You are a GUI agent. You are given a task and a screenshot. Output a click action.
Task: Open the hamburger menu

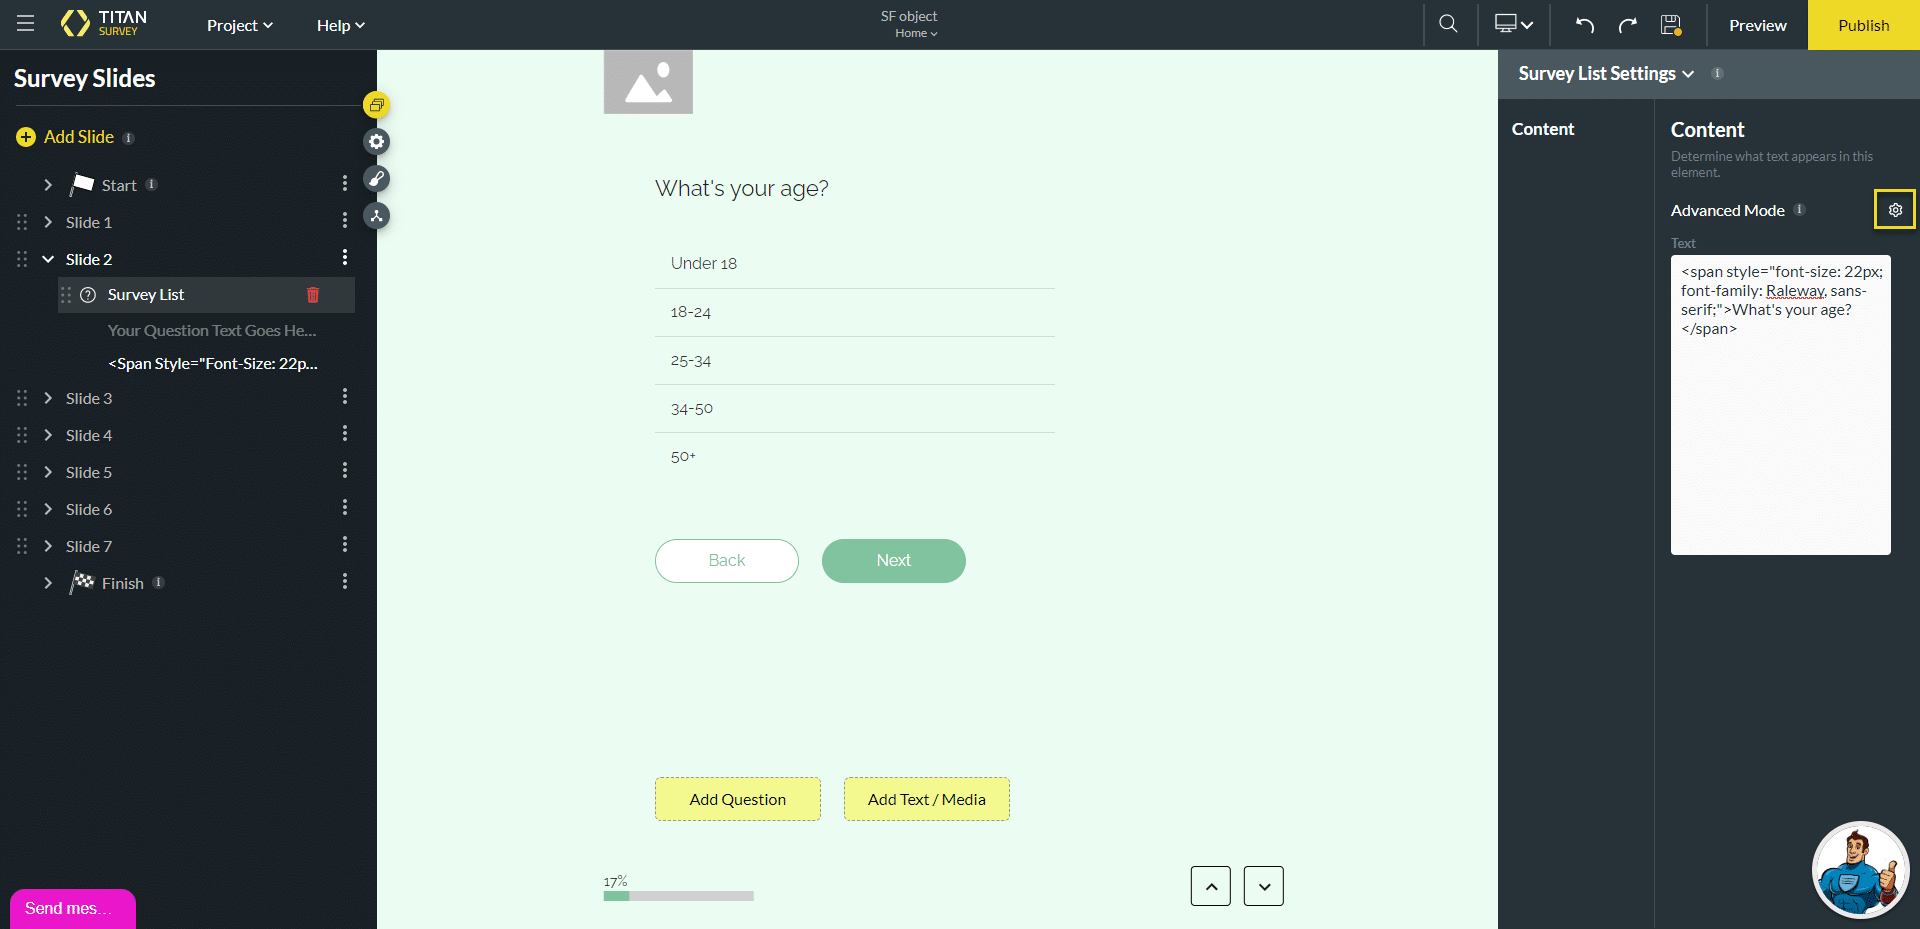26,24
